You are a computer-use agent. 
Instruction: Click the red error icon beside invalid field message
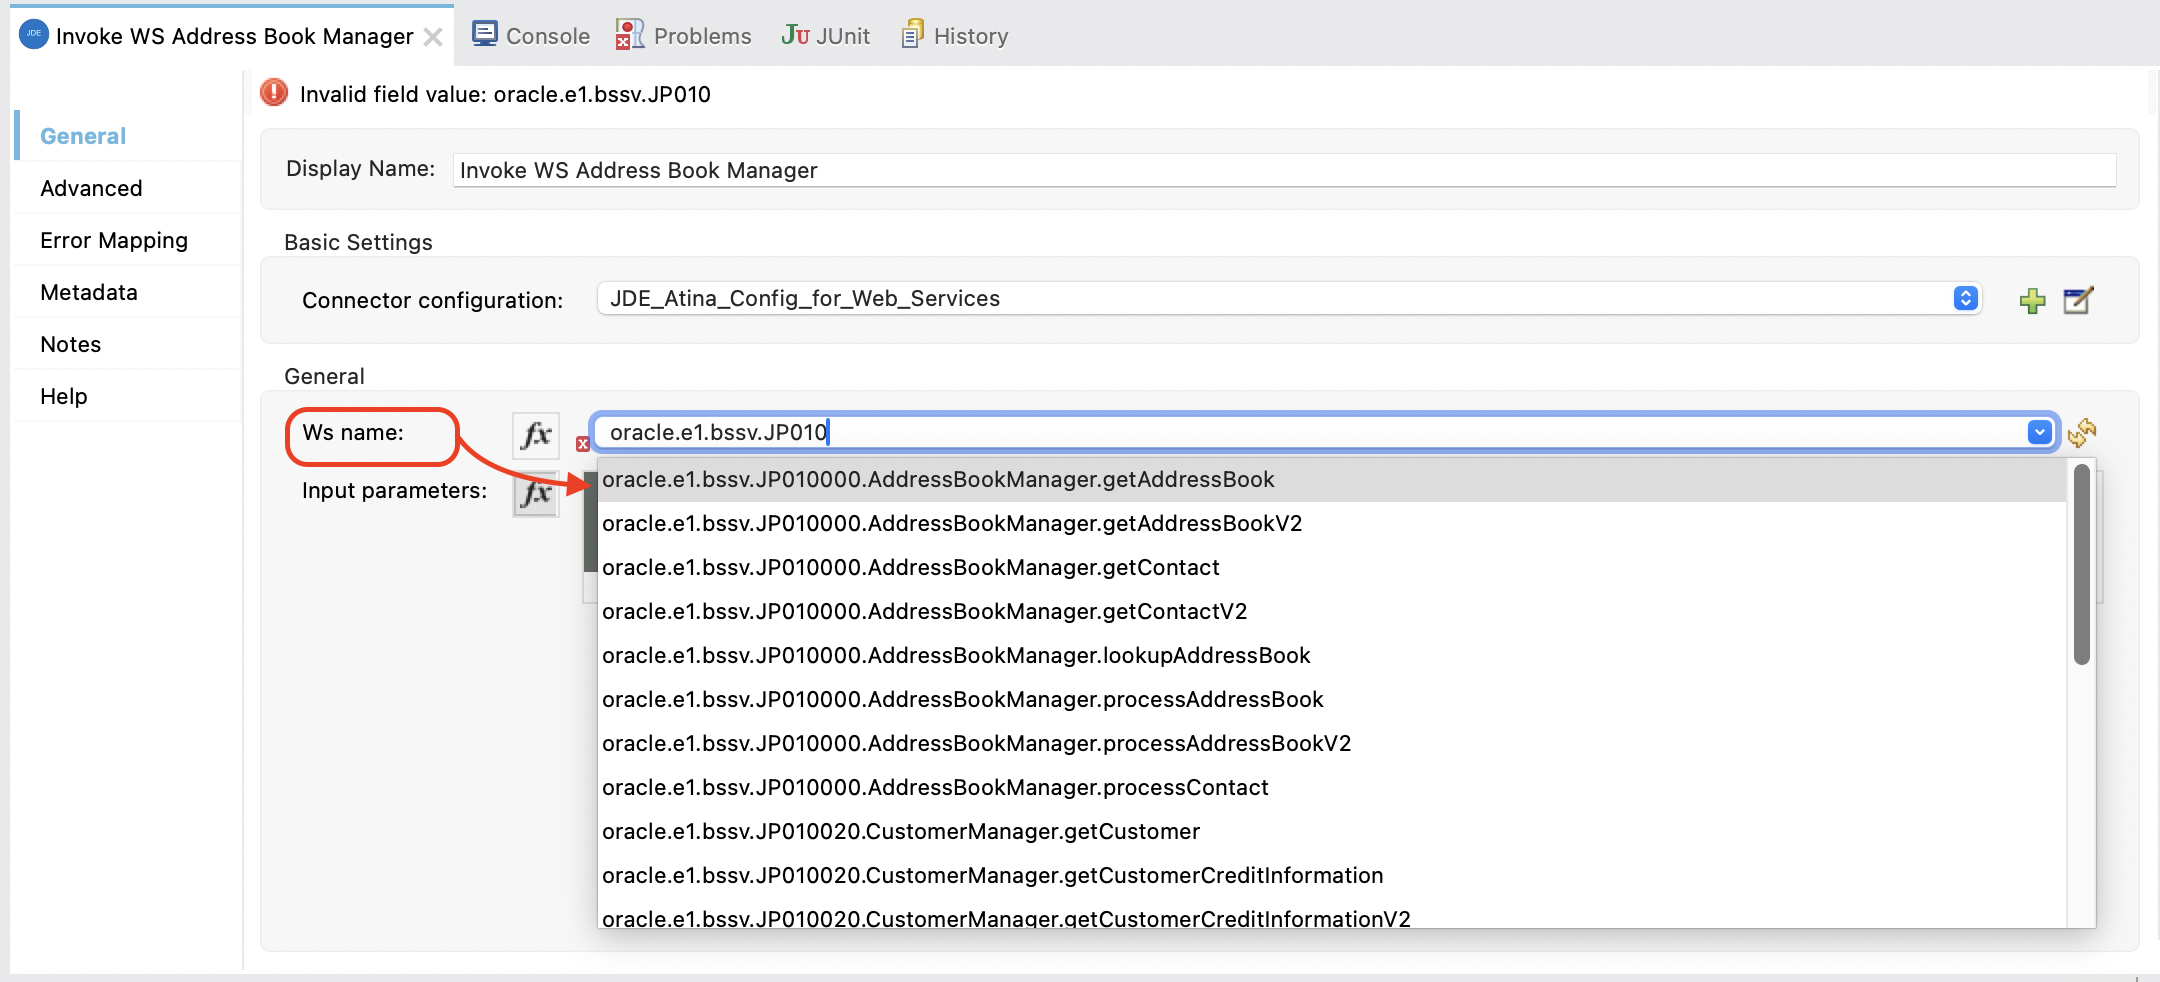tap(274, 93)
